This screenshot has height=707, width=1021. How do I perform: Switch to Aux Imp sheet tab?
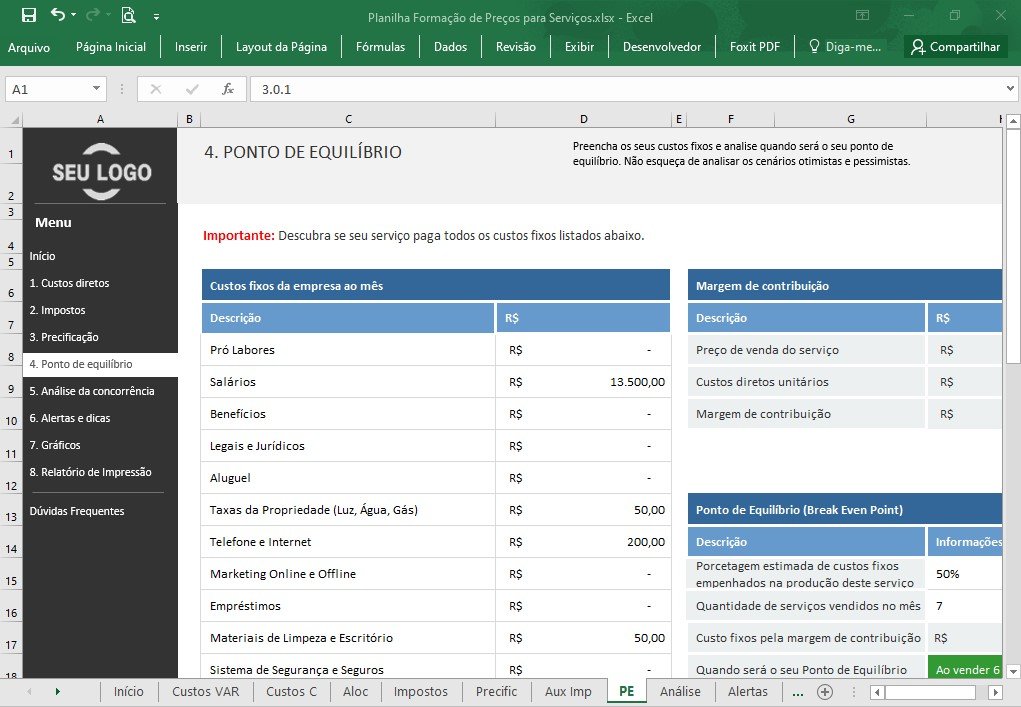[568, 691]
